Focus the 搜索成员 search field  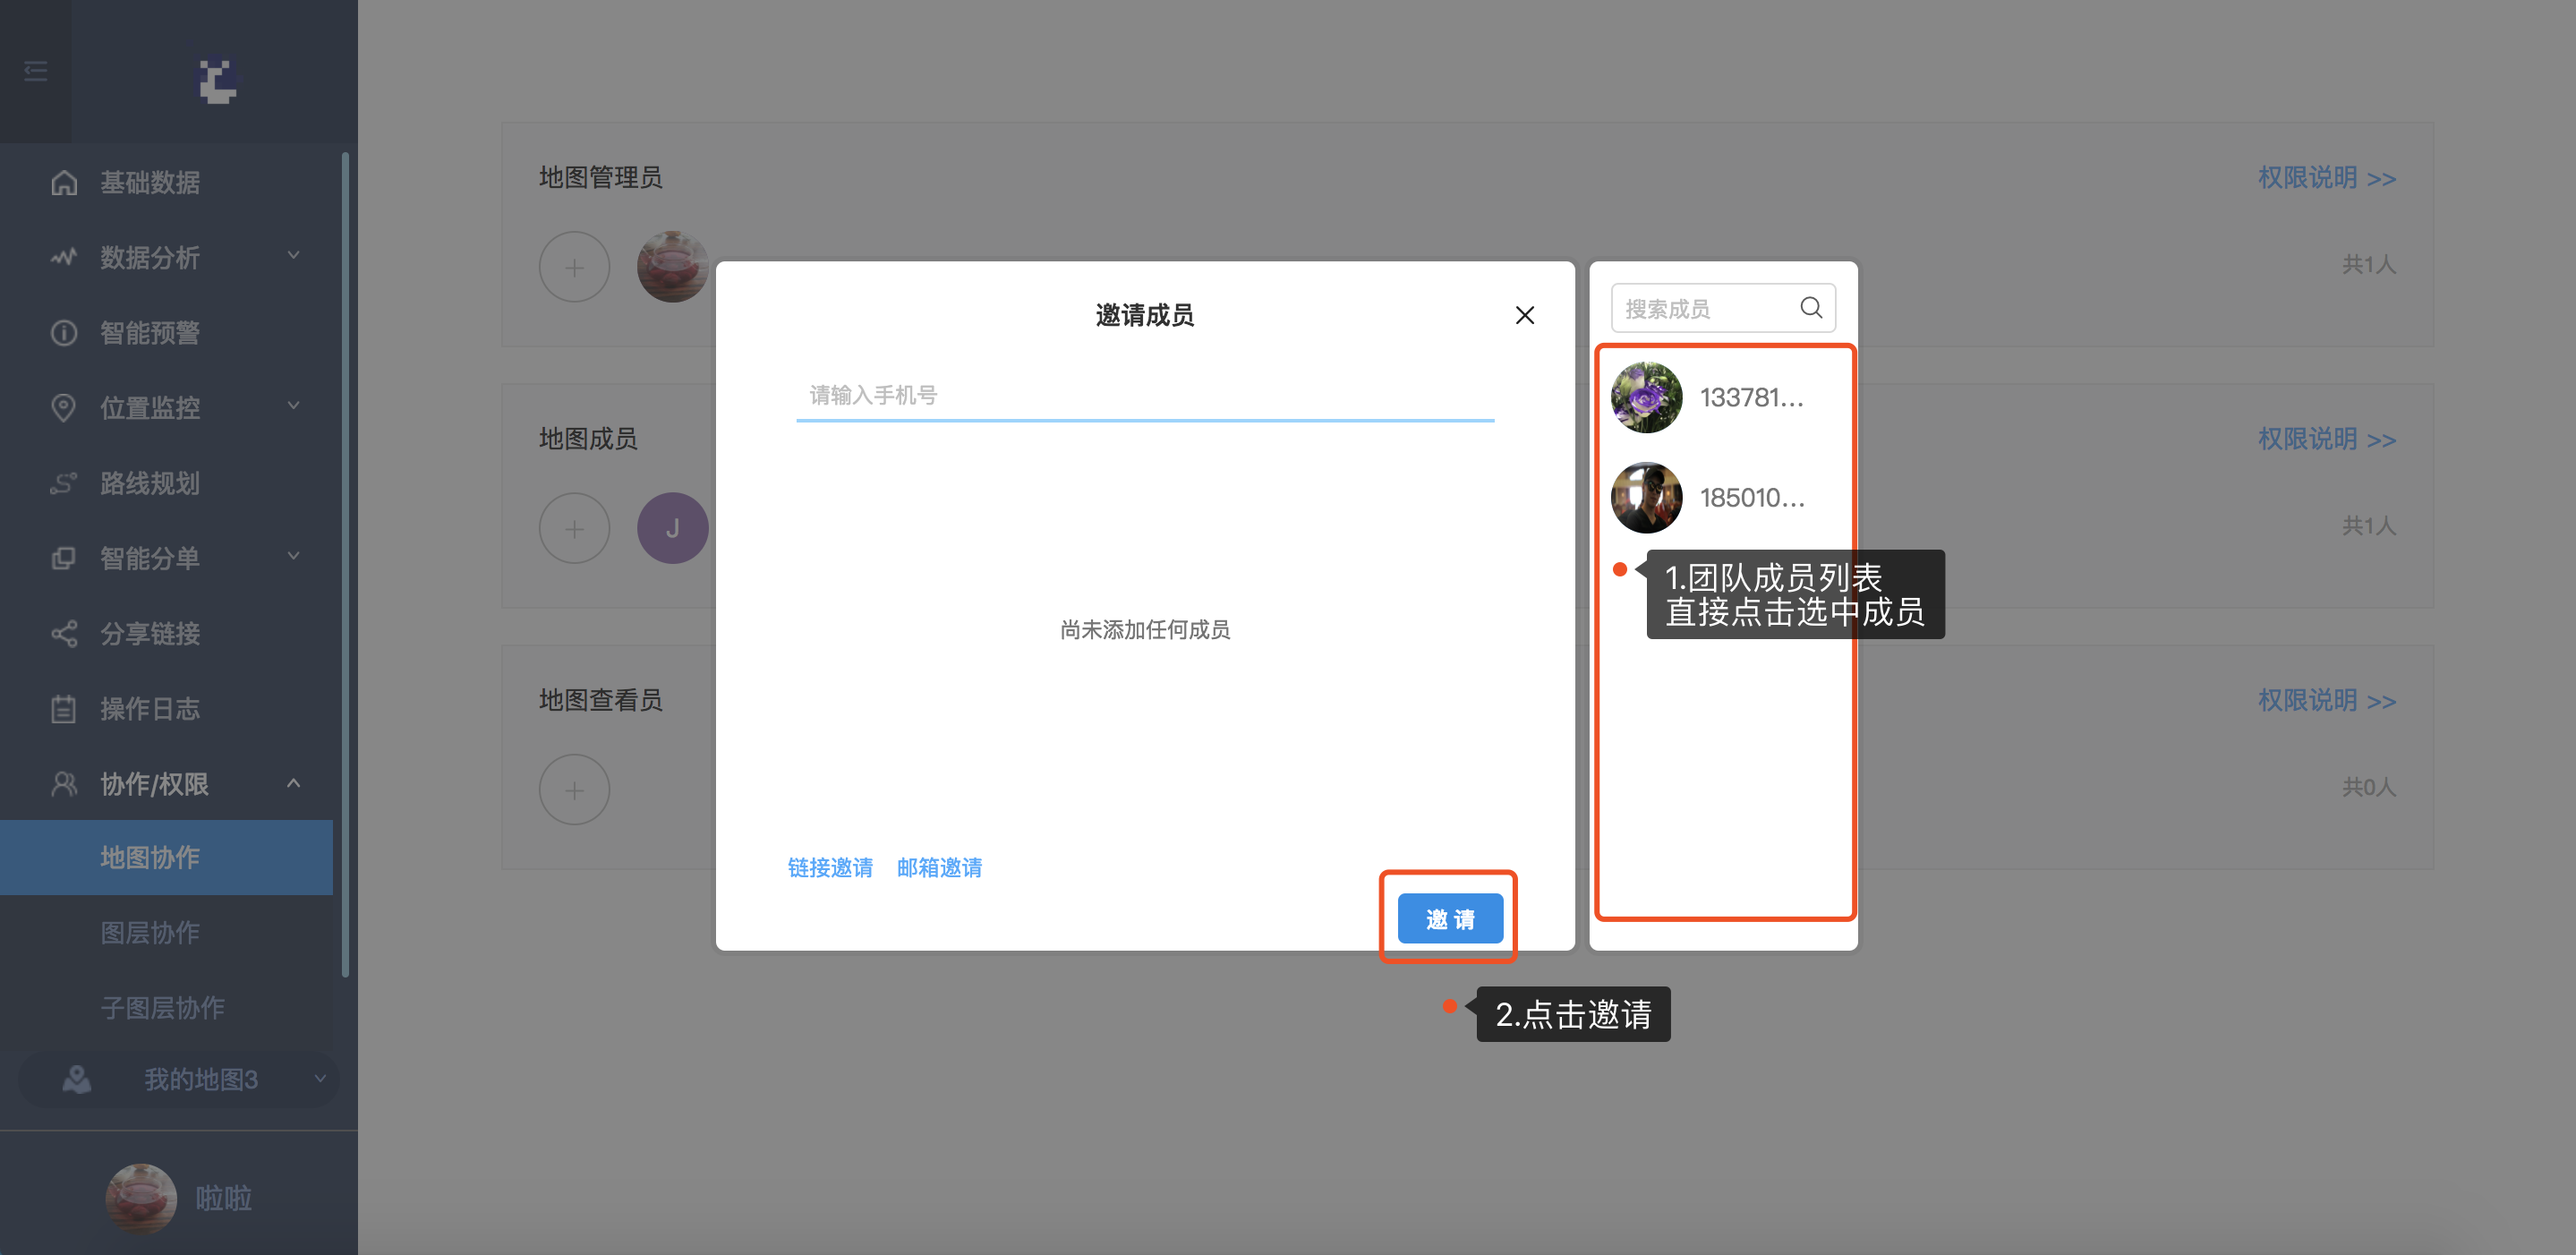1722,308
